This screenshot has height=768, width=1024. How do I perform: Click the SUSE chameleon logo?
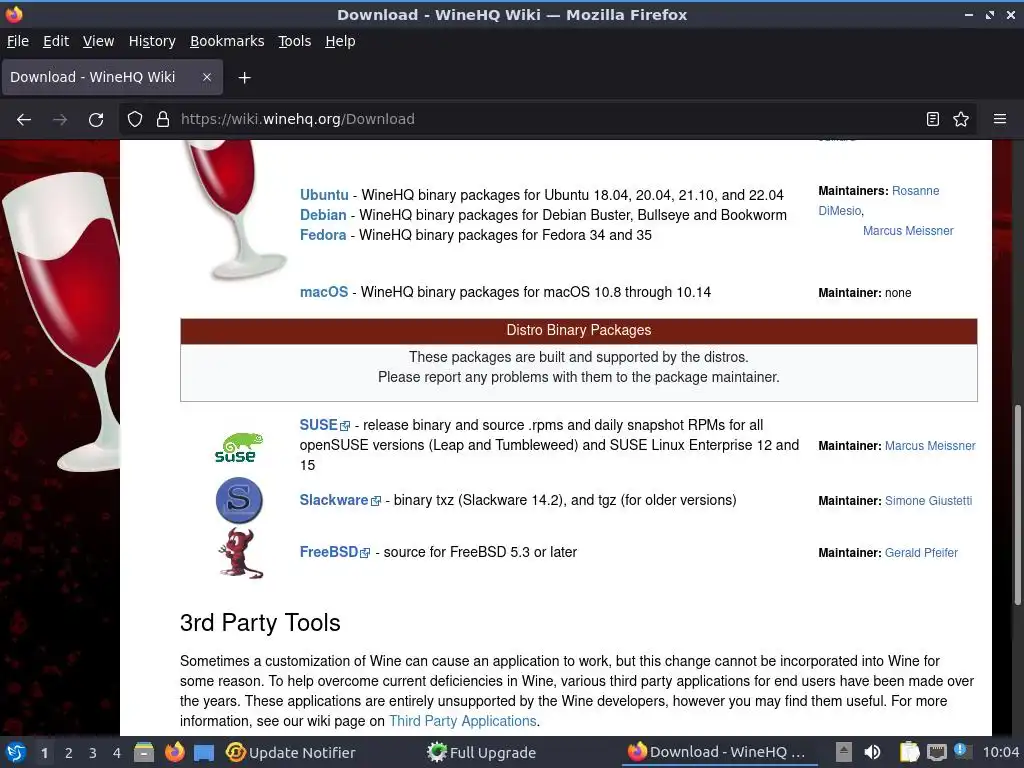pyautogui.click(x=239, y=448)
